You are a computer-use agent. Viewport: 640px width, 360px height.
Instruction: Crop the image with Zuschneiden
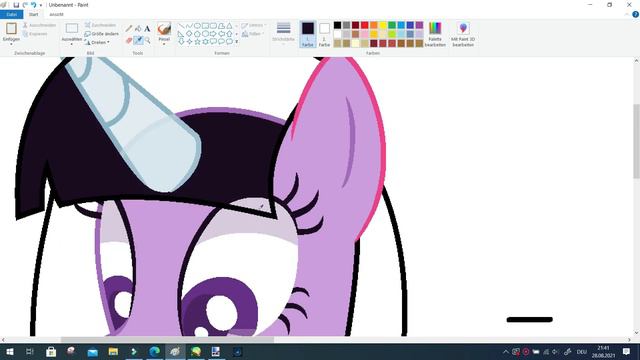click(x=100, y=25)
